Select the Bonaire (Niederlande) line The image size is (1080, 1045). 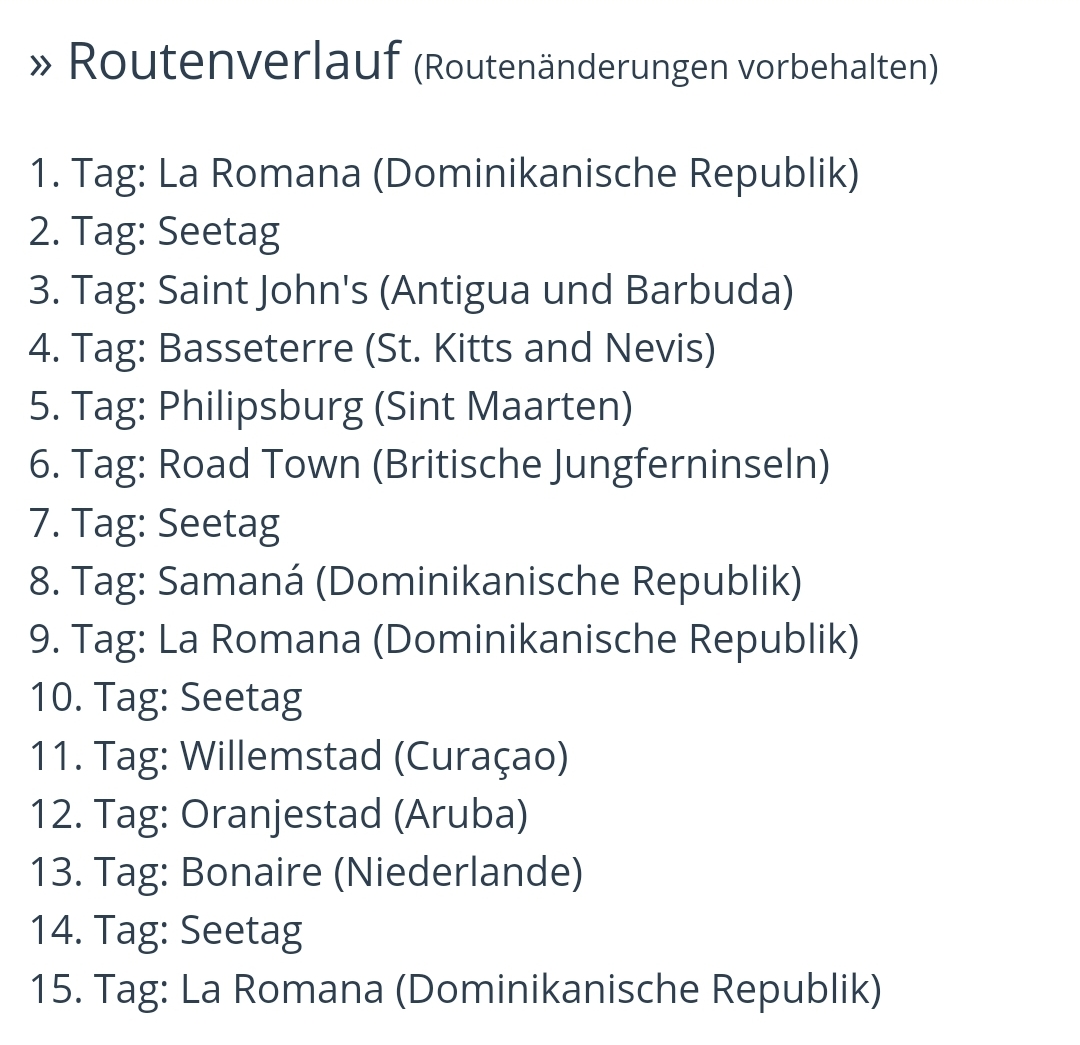(305, 872)
